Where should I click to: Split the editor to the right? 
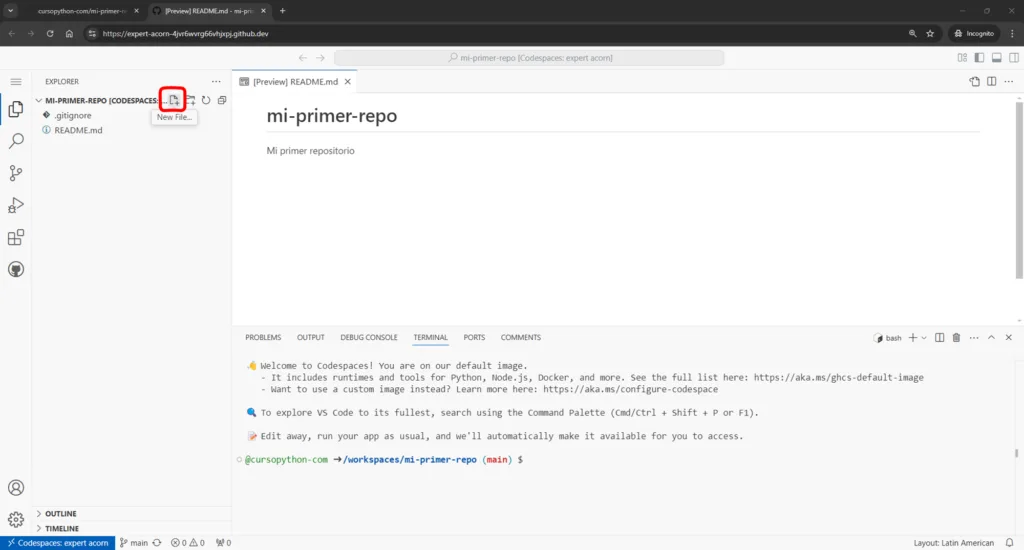pyautogui.click(x=991, y=82)
